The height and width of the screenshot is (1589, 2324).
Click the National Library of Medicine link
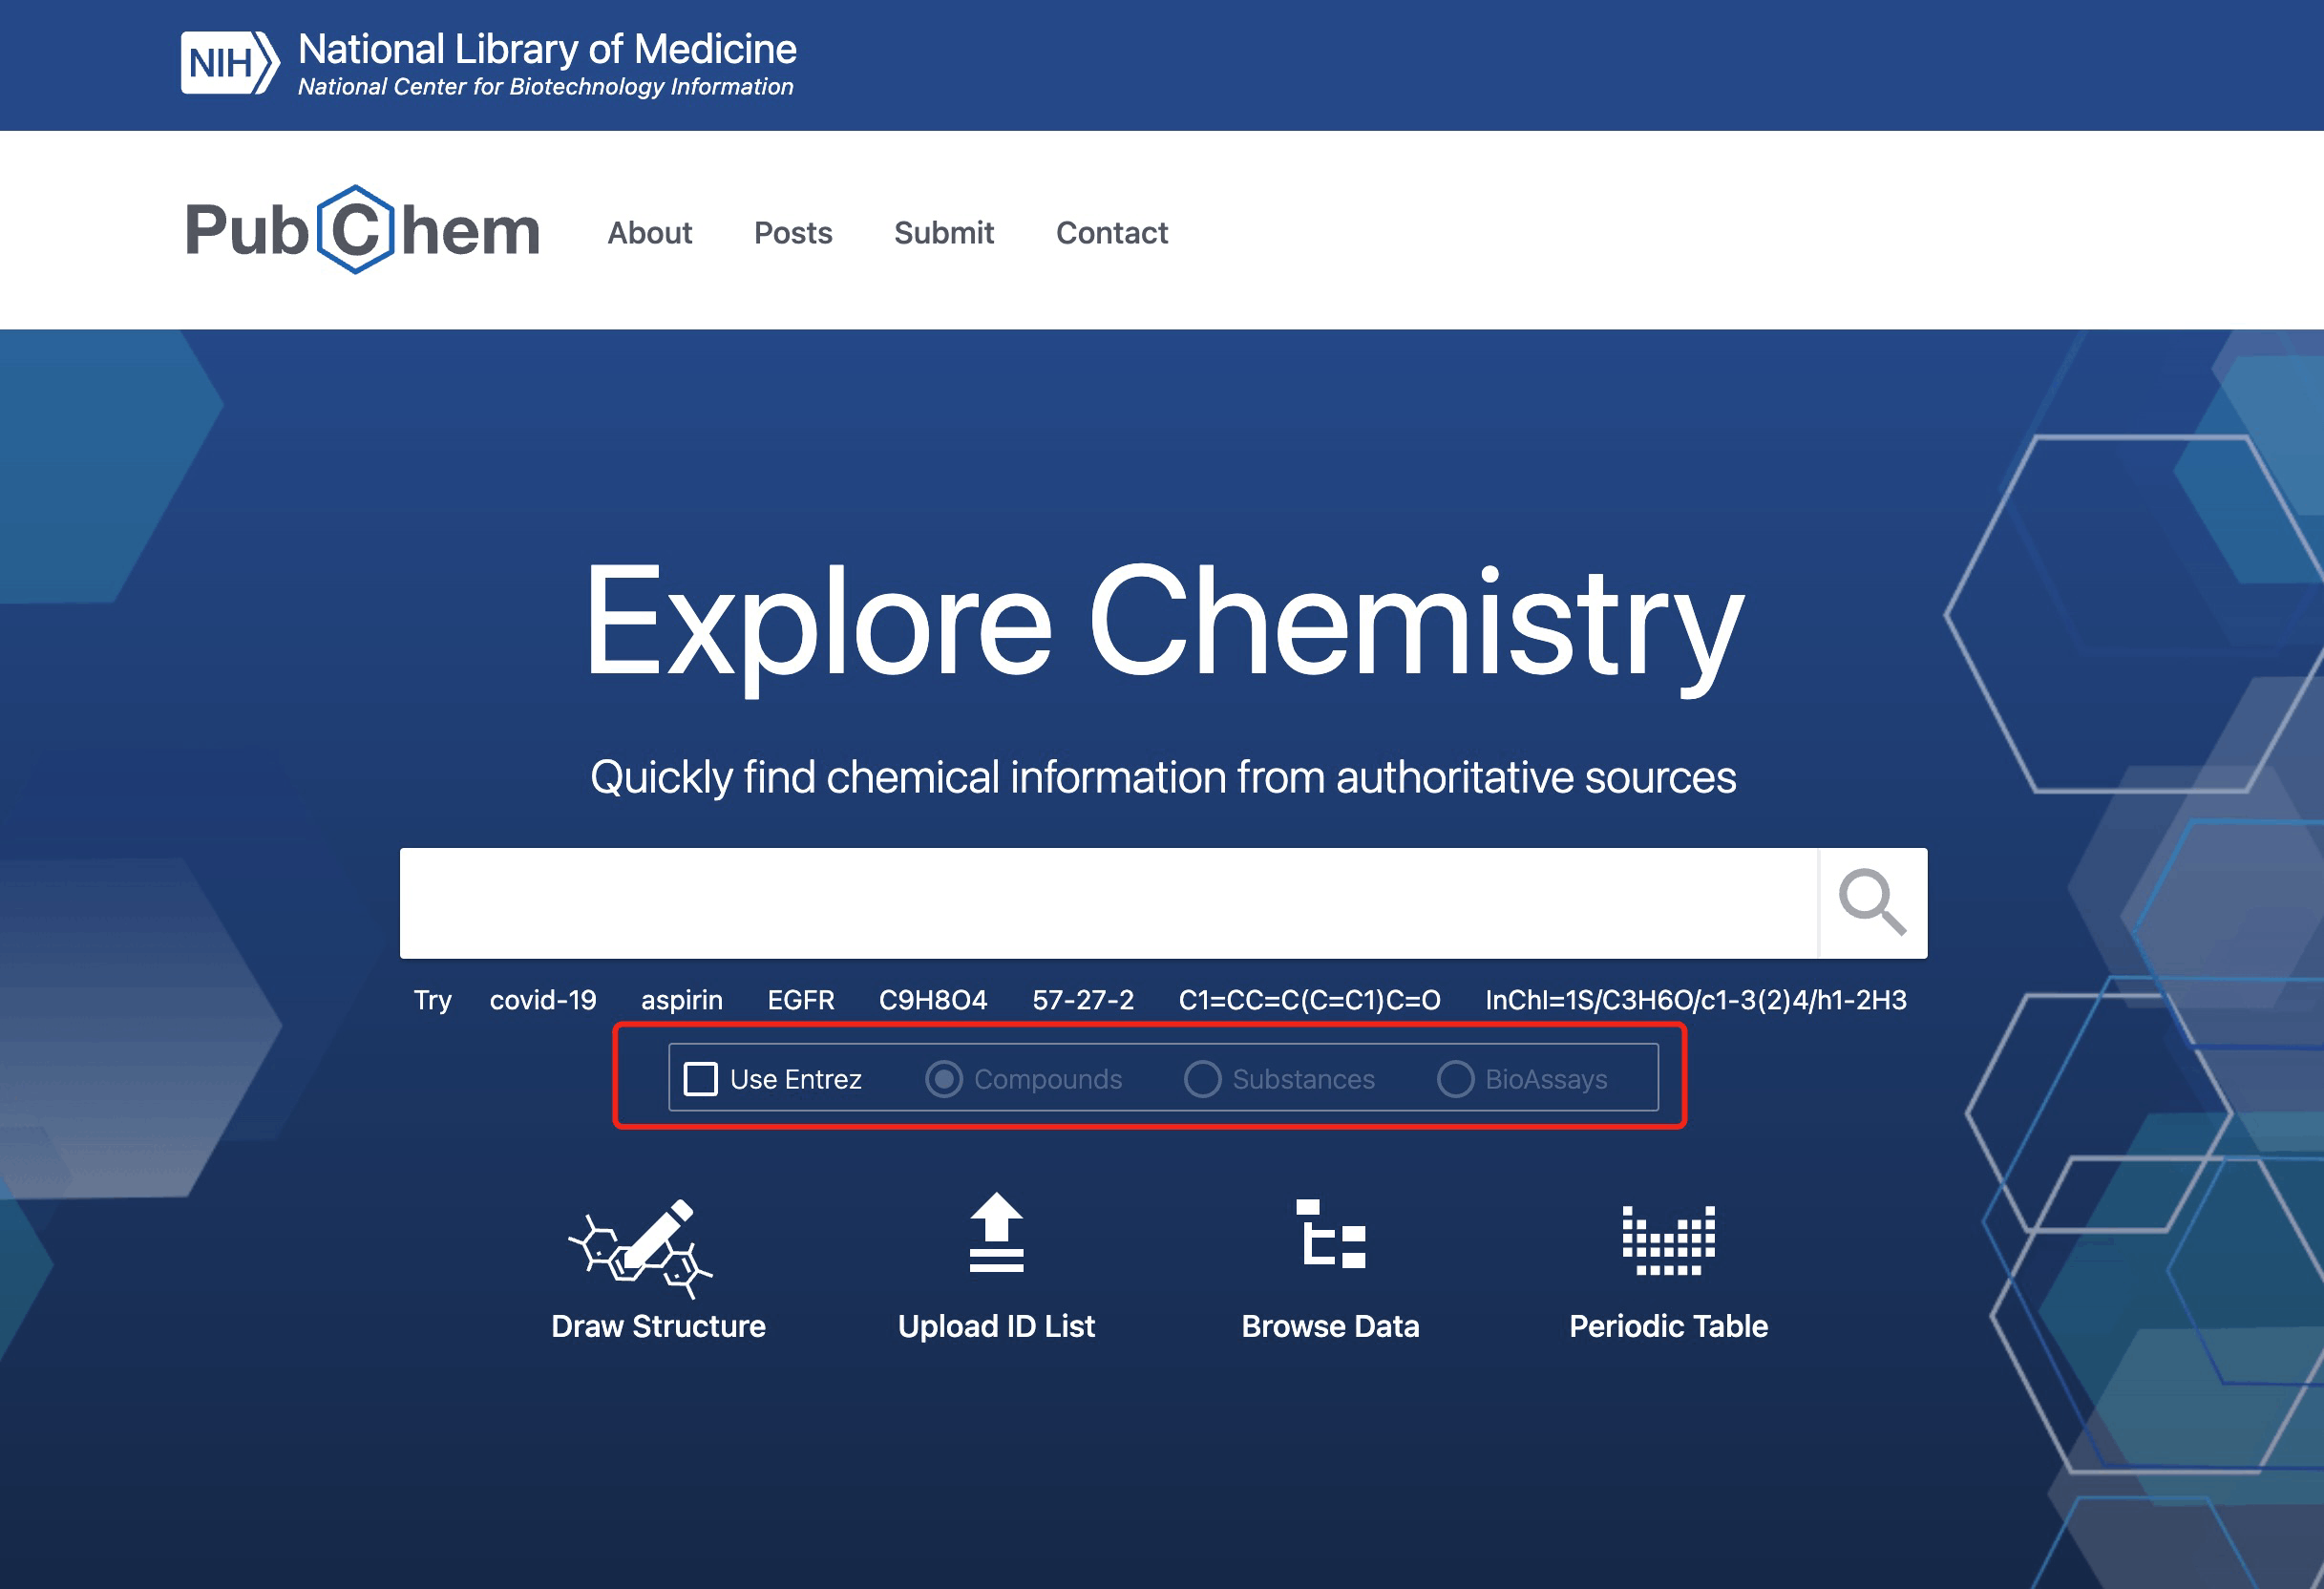(547, 49)
